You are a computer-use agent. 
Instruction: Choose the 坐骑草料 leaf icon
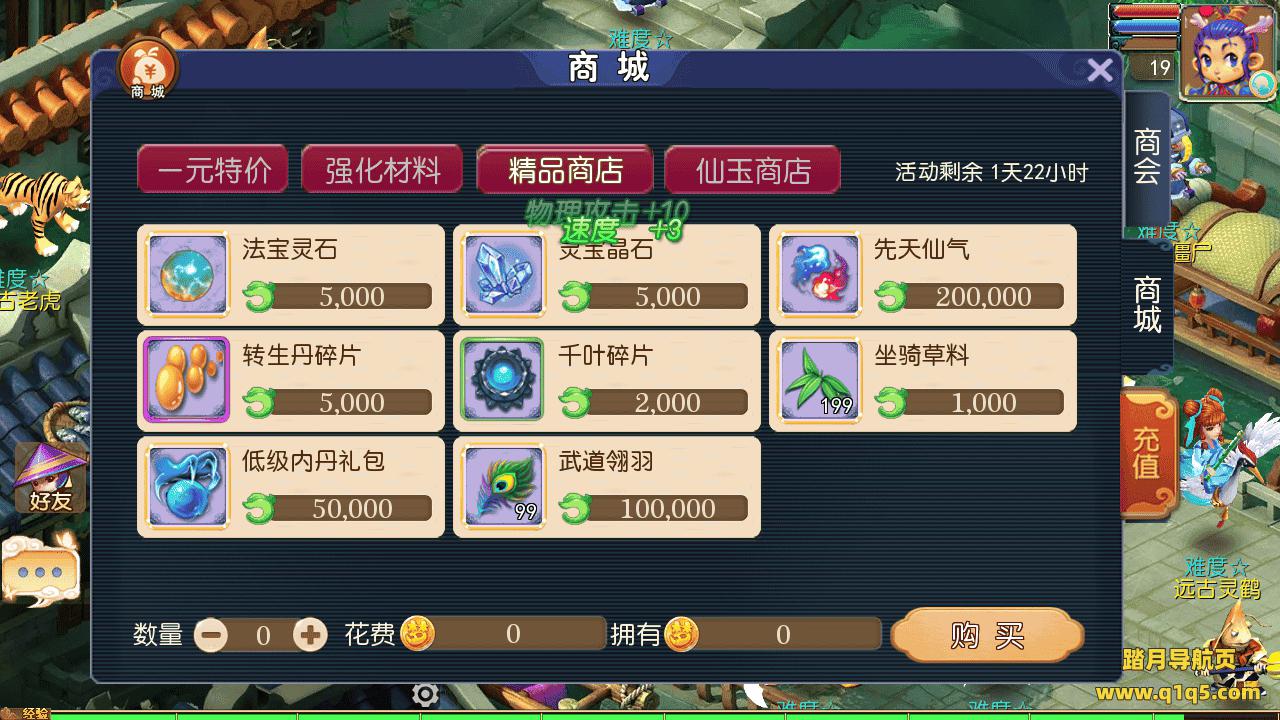coord(819,380)
